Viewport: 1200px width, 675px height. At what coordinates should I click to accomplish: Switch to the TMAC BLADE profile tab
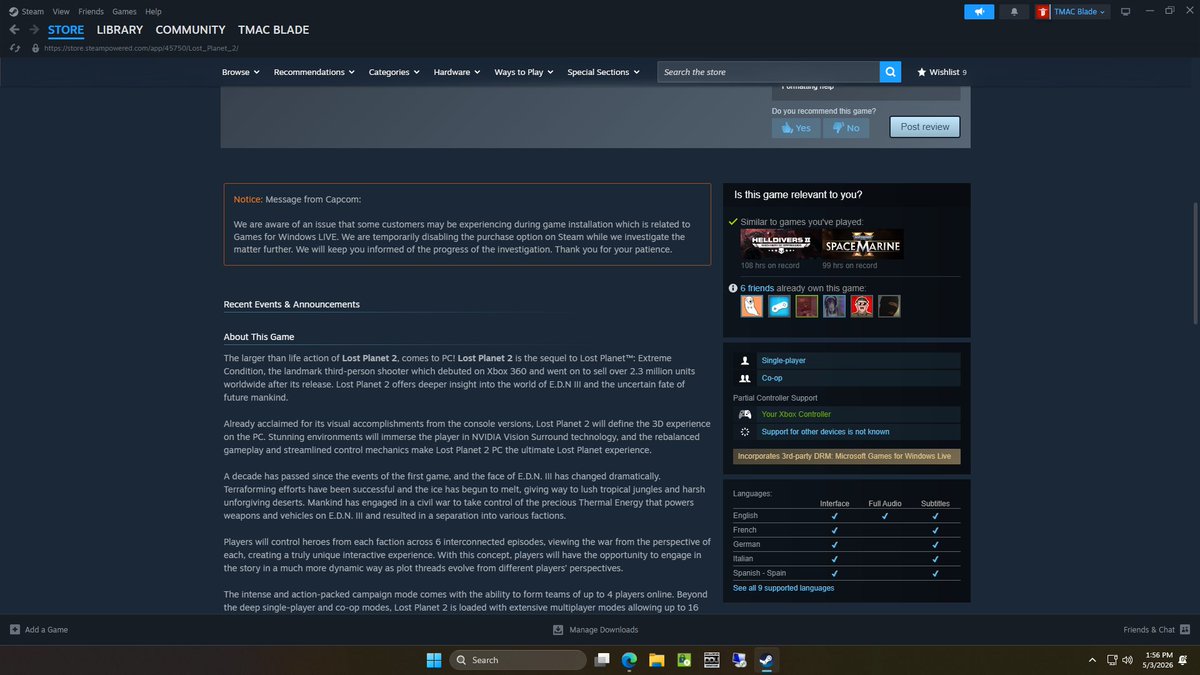coord(273,30)
